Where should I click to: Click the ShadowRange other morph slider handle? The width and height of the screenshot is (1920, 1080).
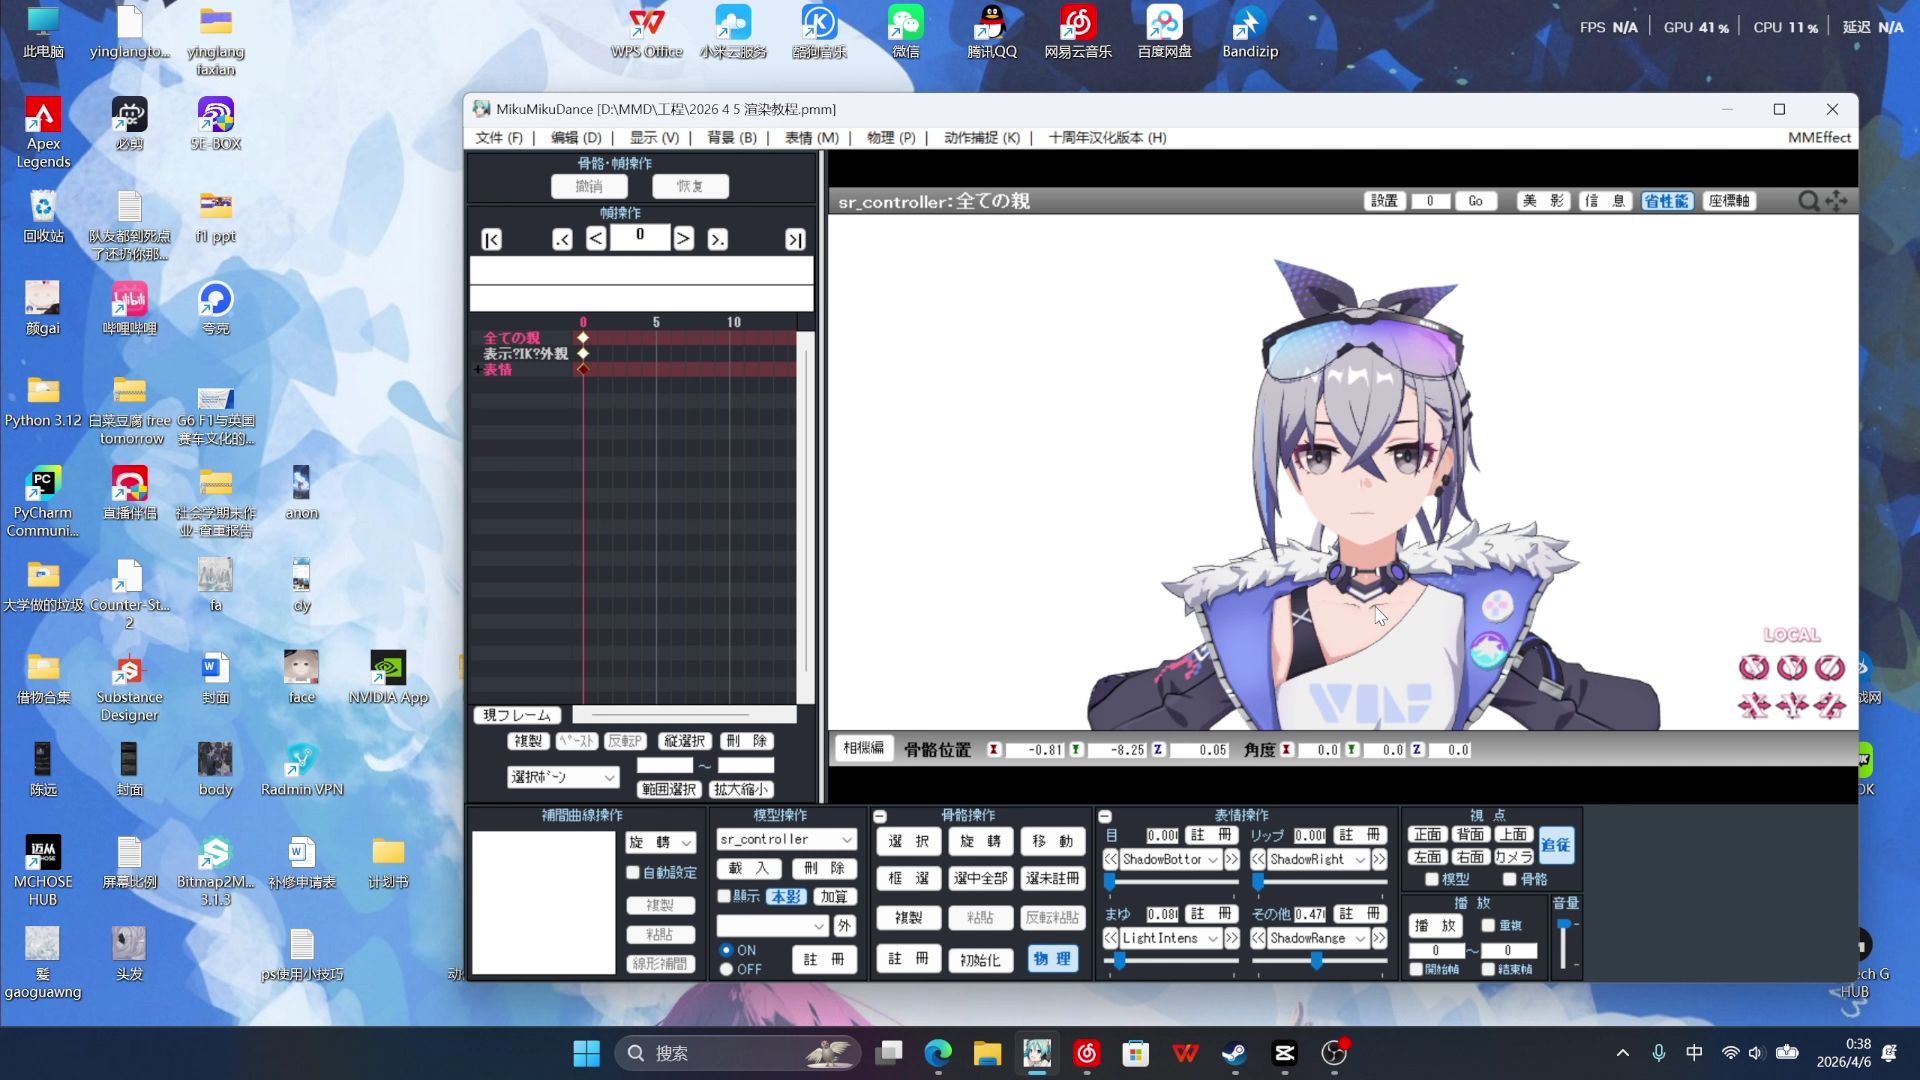tap(1317, 960)
